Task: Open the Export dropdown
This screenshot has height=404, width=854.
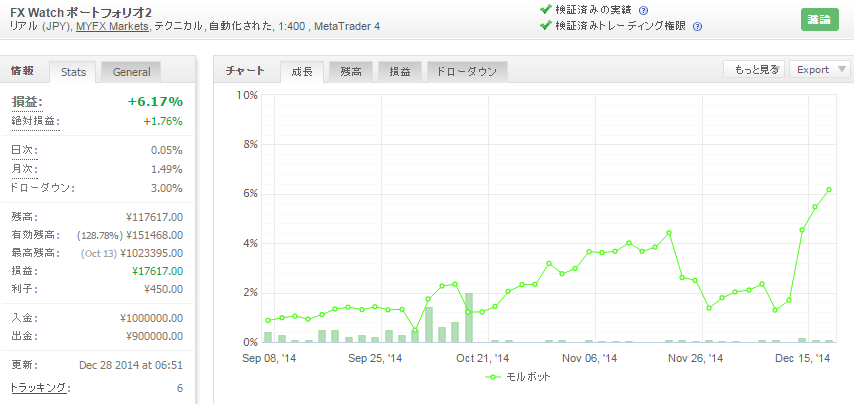Action: pyautogui.click(x=819, y=70)
